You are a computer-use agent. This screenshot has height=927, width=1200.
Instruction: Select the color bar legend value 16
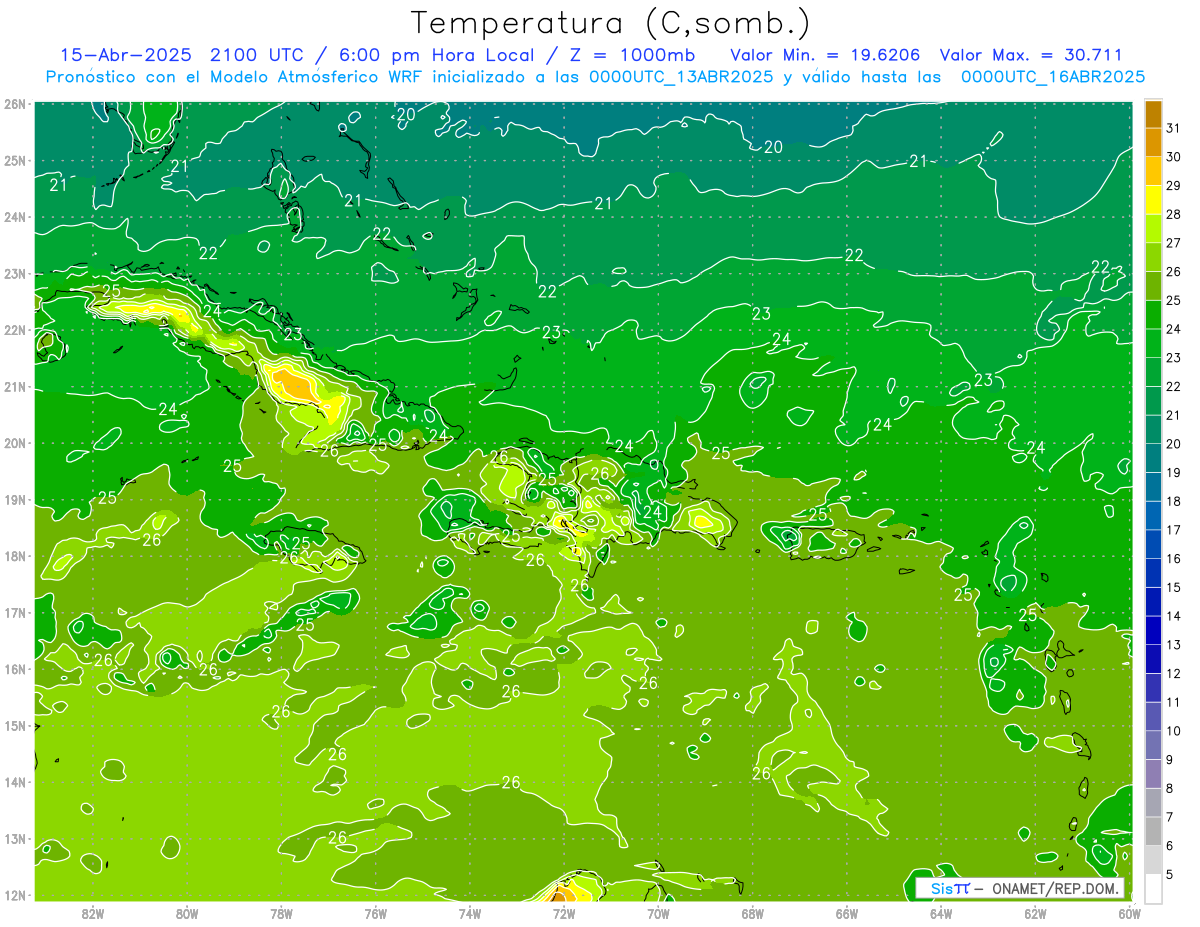point(1174,558)
